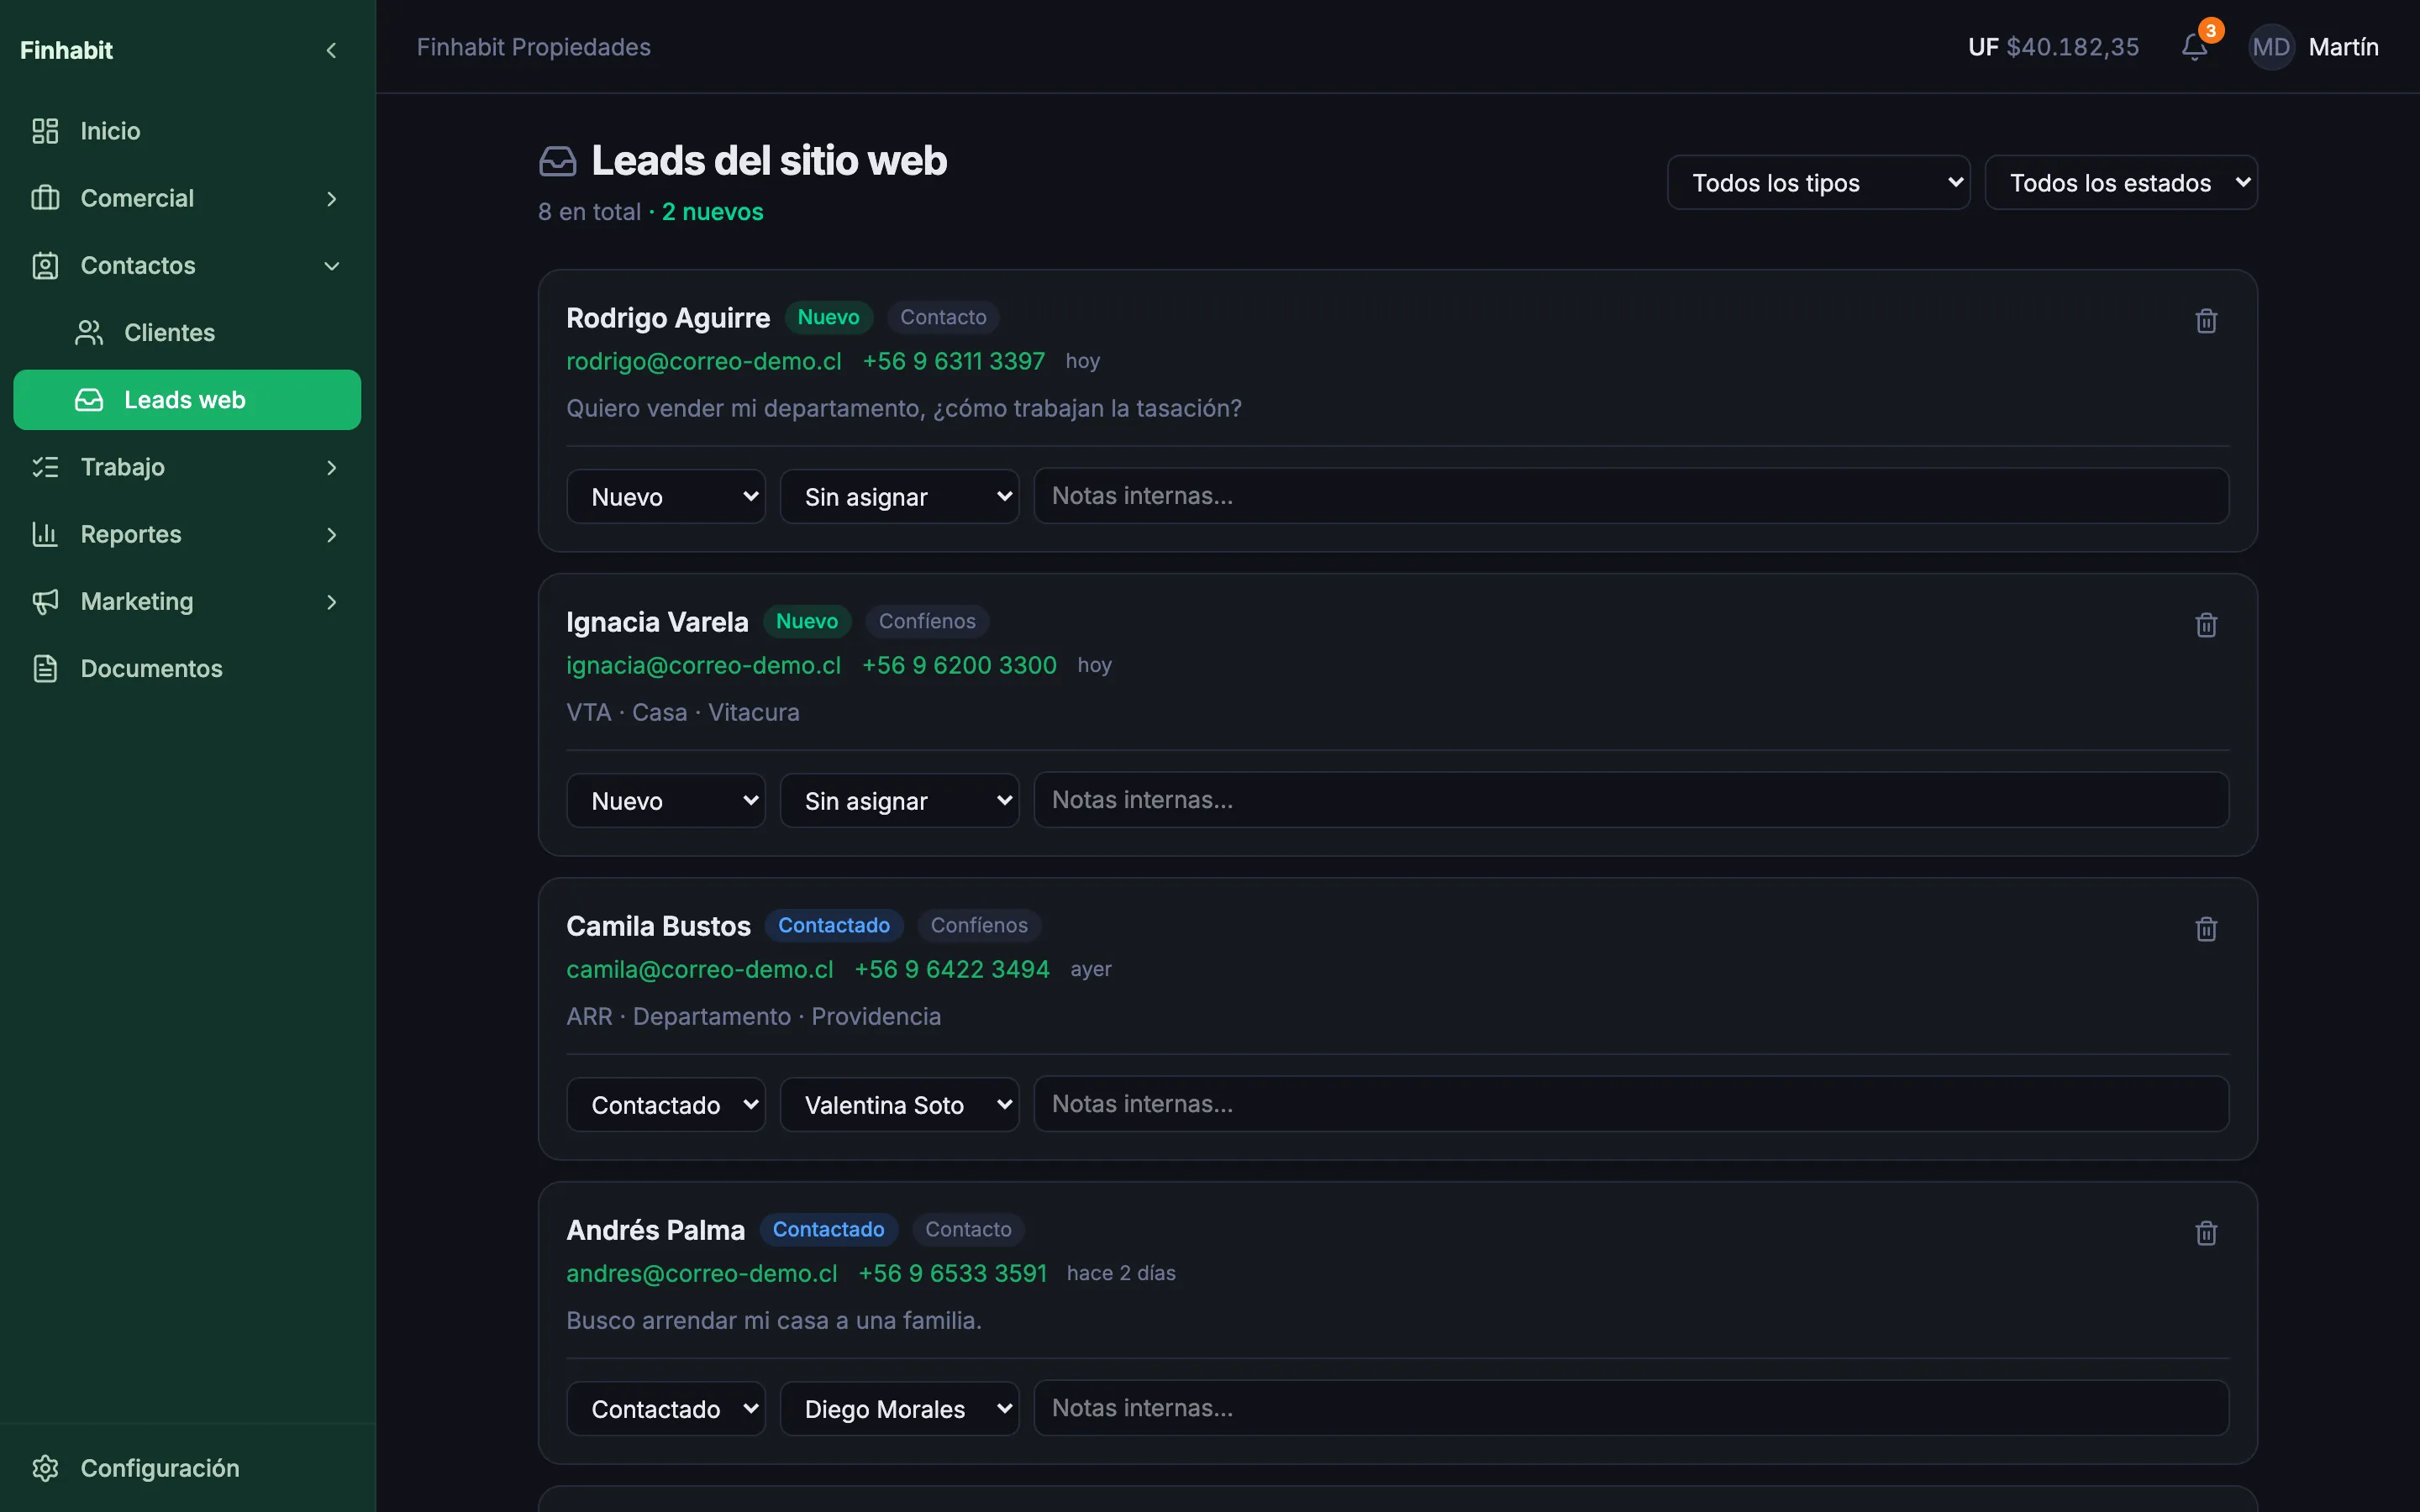The height and width of the screenshot is (1512, 2420).
Task: Click the Clientes people icon
Action: click(x=89, y=333)
